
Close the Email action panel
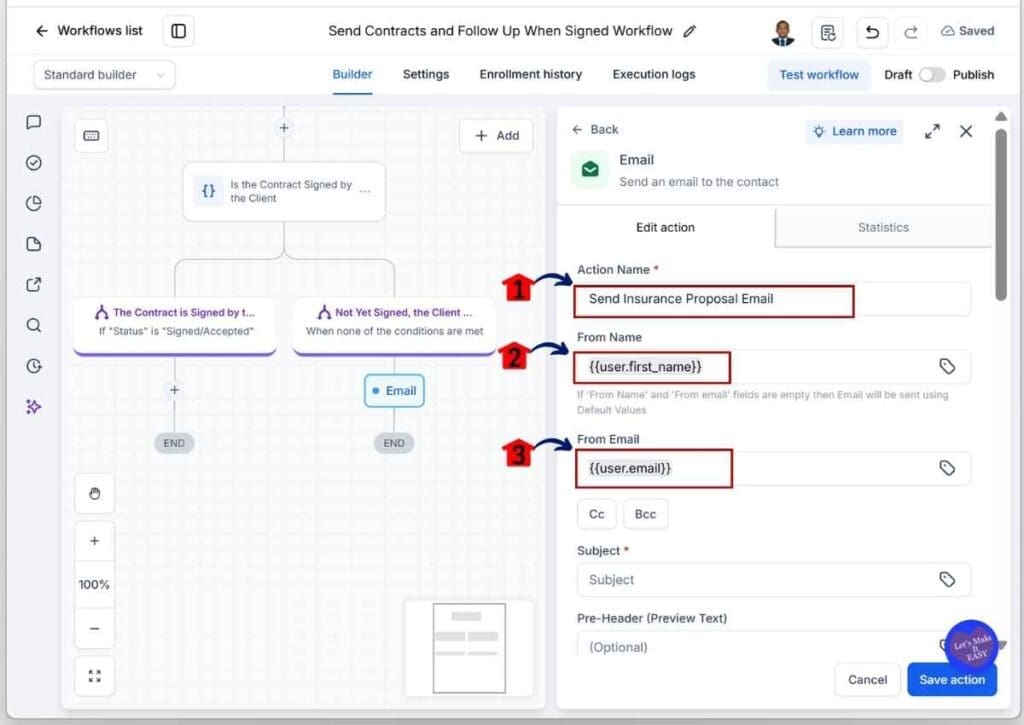coord(966,131)
